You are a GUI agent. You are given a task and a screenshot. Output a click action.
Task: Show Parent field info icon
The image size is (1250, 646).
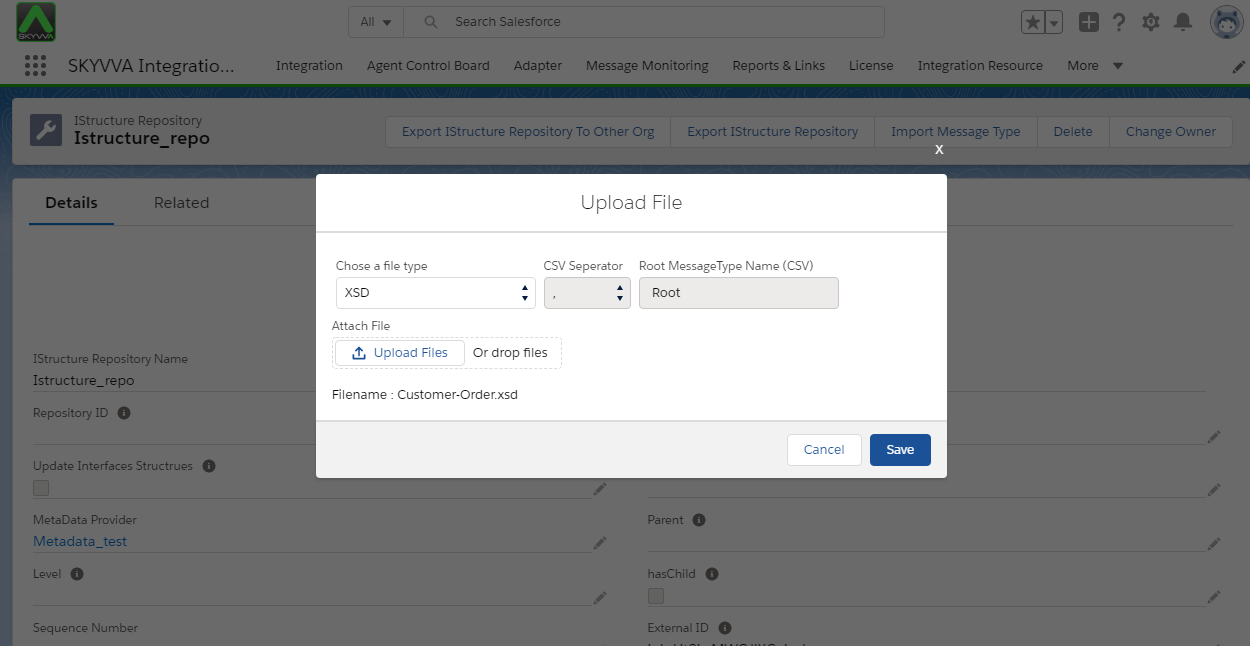pos(699,520)
